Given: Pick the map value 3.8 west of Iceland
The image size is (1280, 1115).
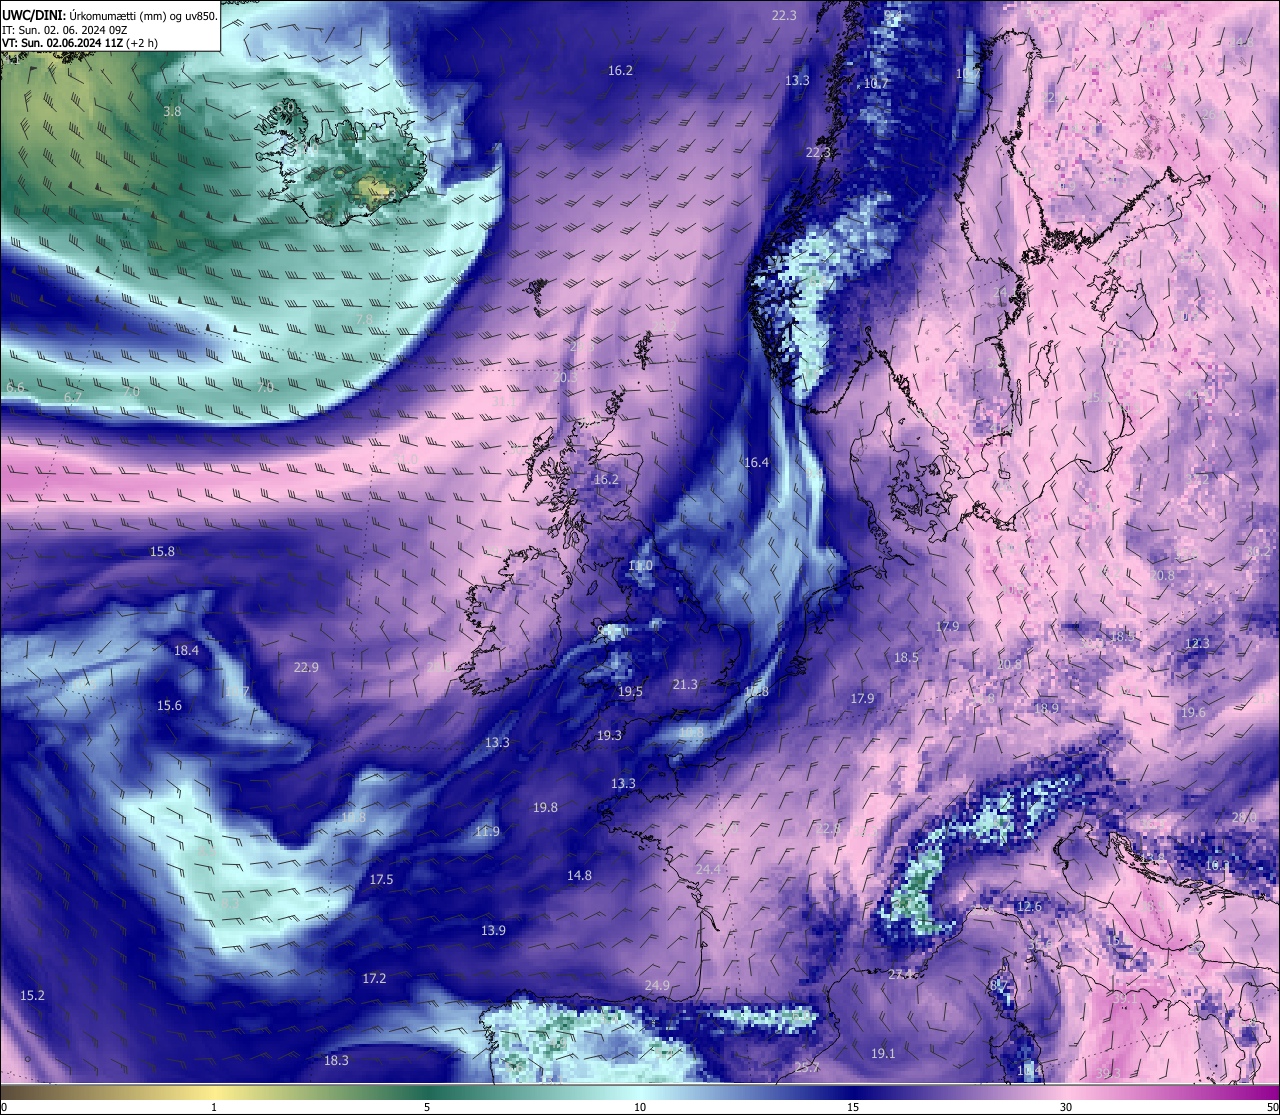Looking at the screenshot, I should (172, 112).
